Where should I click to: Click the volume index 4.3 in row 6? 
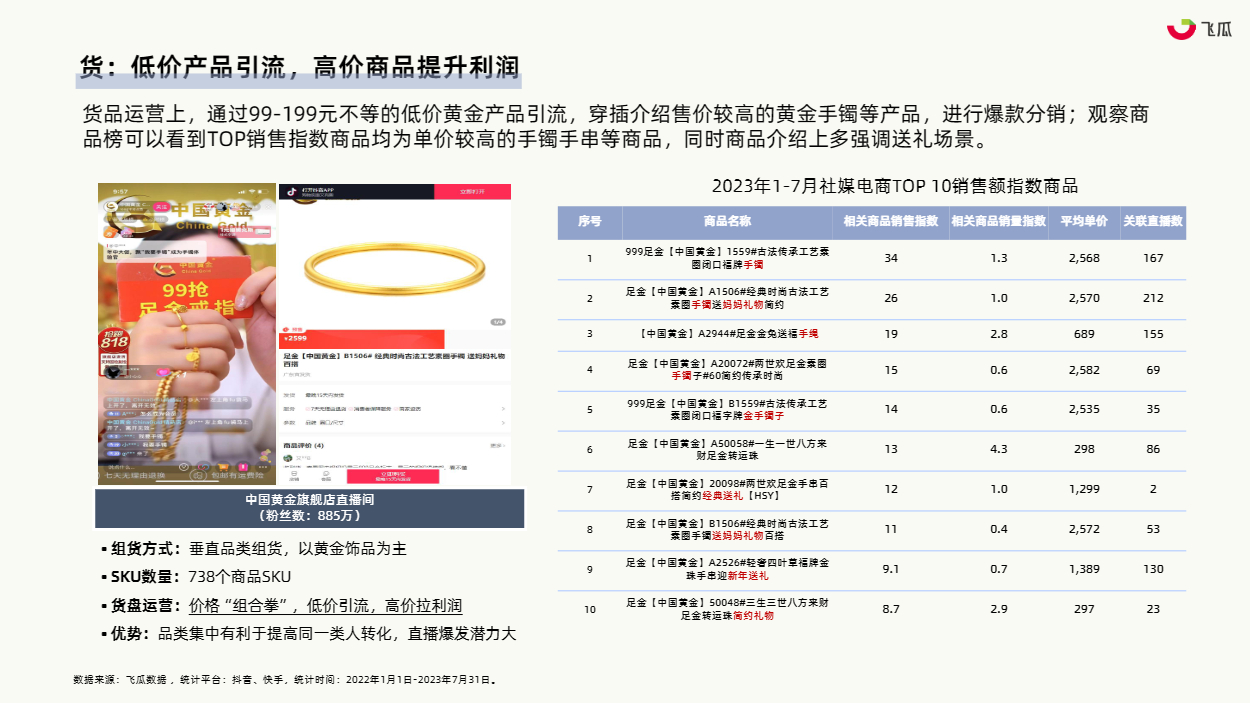(999, 449)
